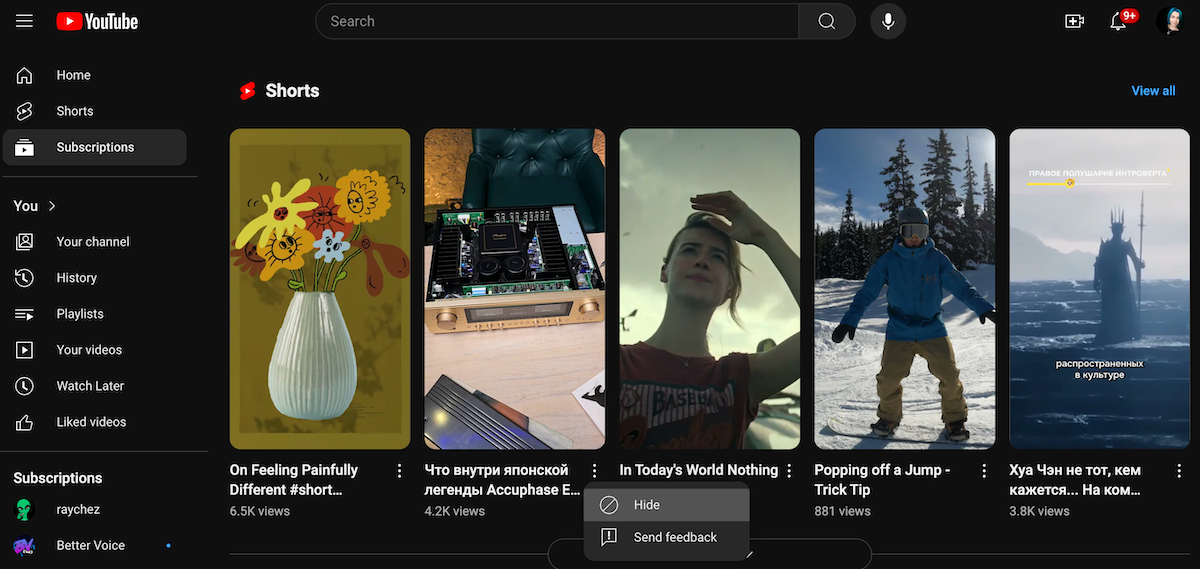1200x569 pixels.
Task: Open options for On Feeling Painfully Different
Action: coord(399,471)
